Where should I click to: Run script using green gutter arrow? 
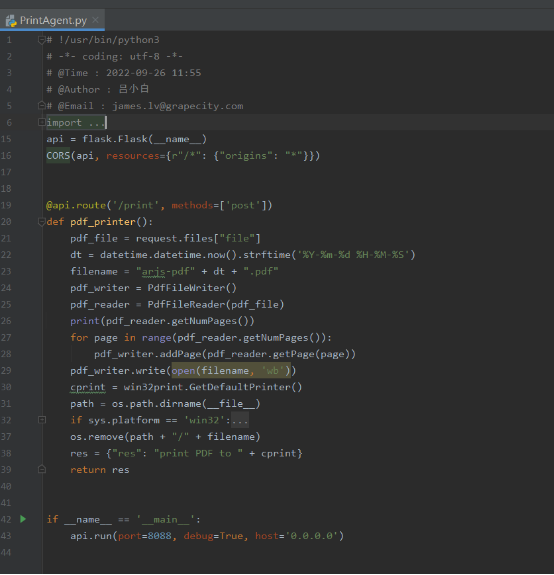23,519
